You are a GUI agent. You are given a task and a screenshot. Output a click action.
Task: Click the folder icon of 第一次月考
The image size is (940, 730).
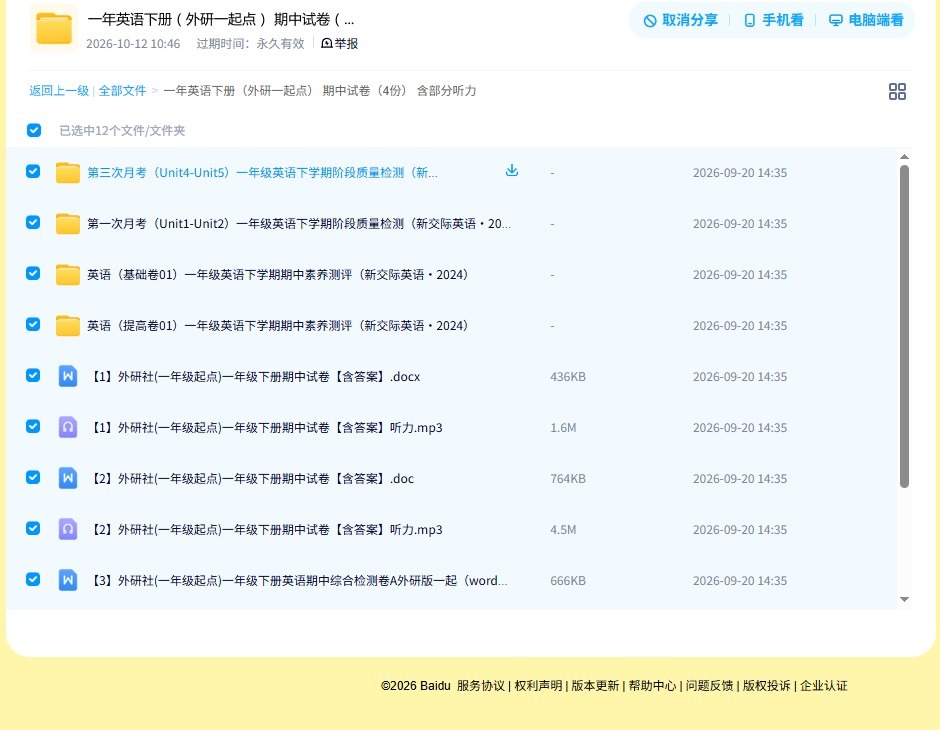(68, 224)
